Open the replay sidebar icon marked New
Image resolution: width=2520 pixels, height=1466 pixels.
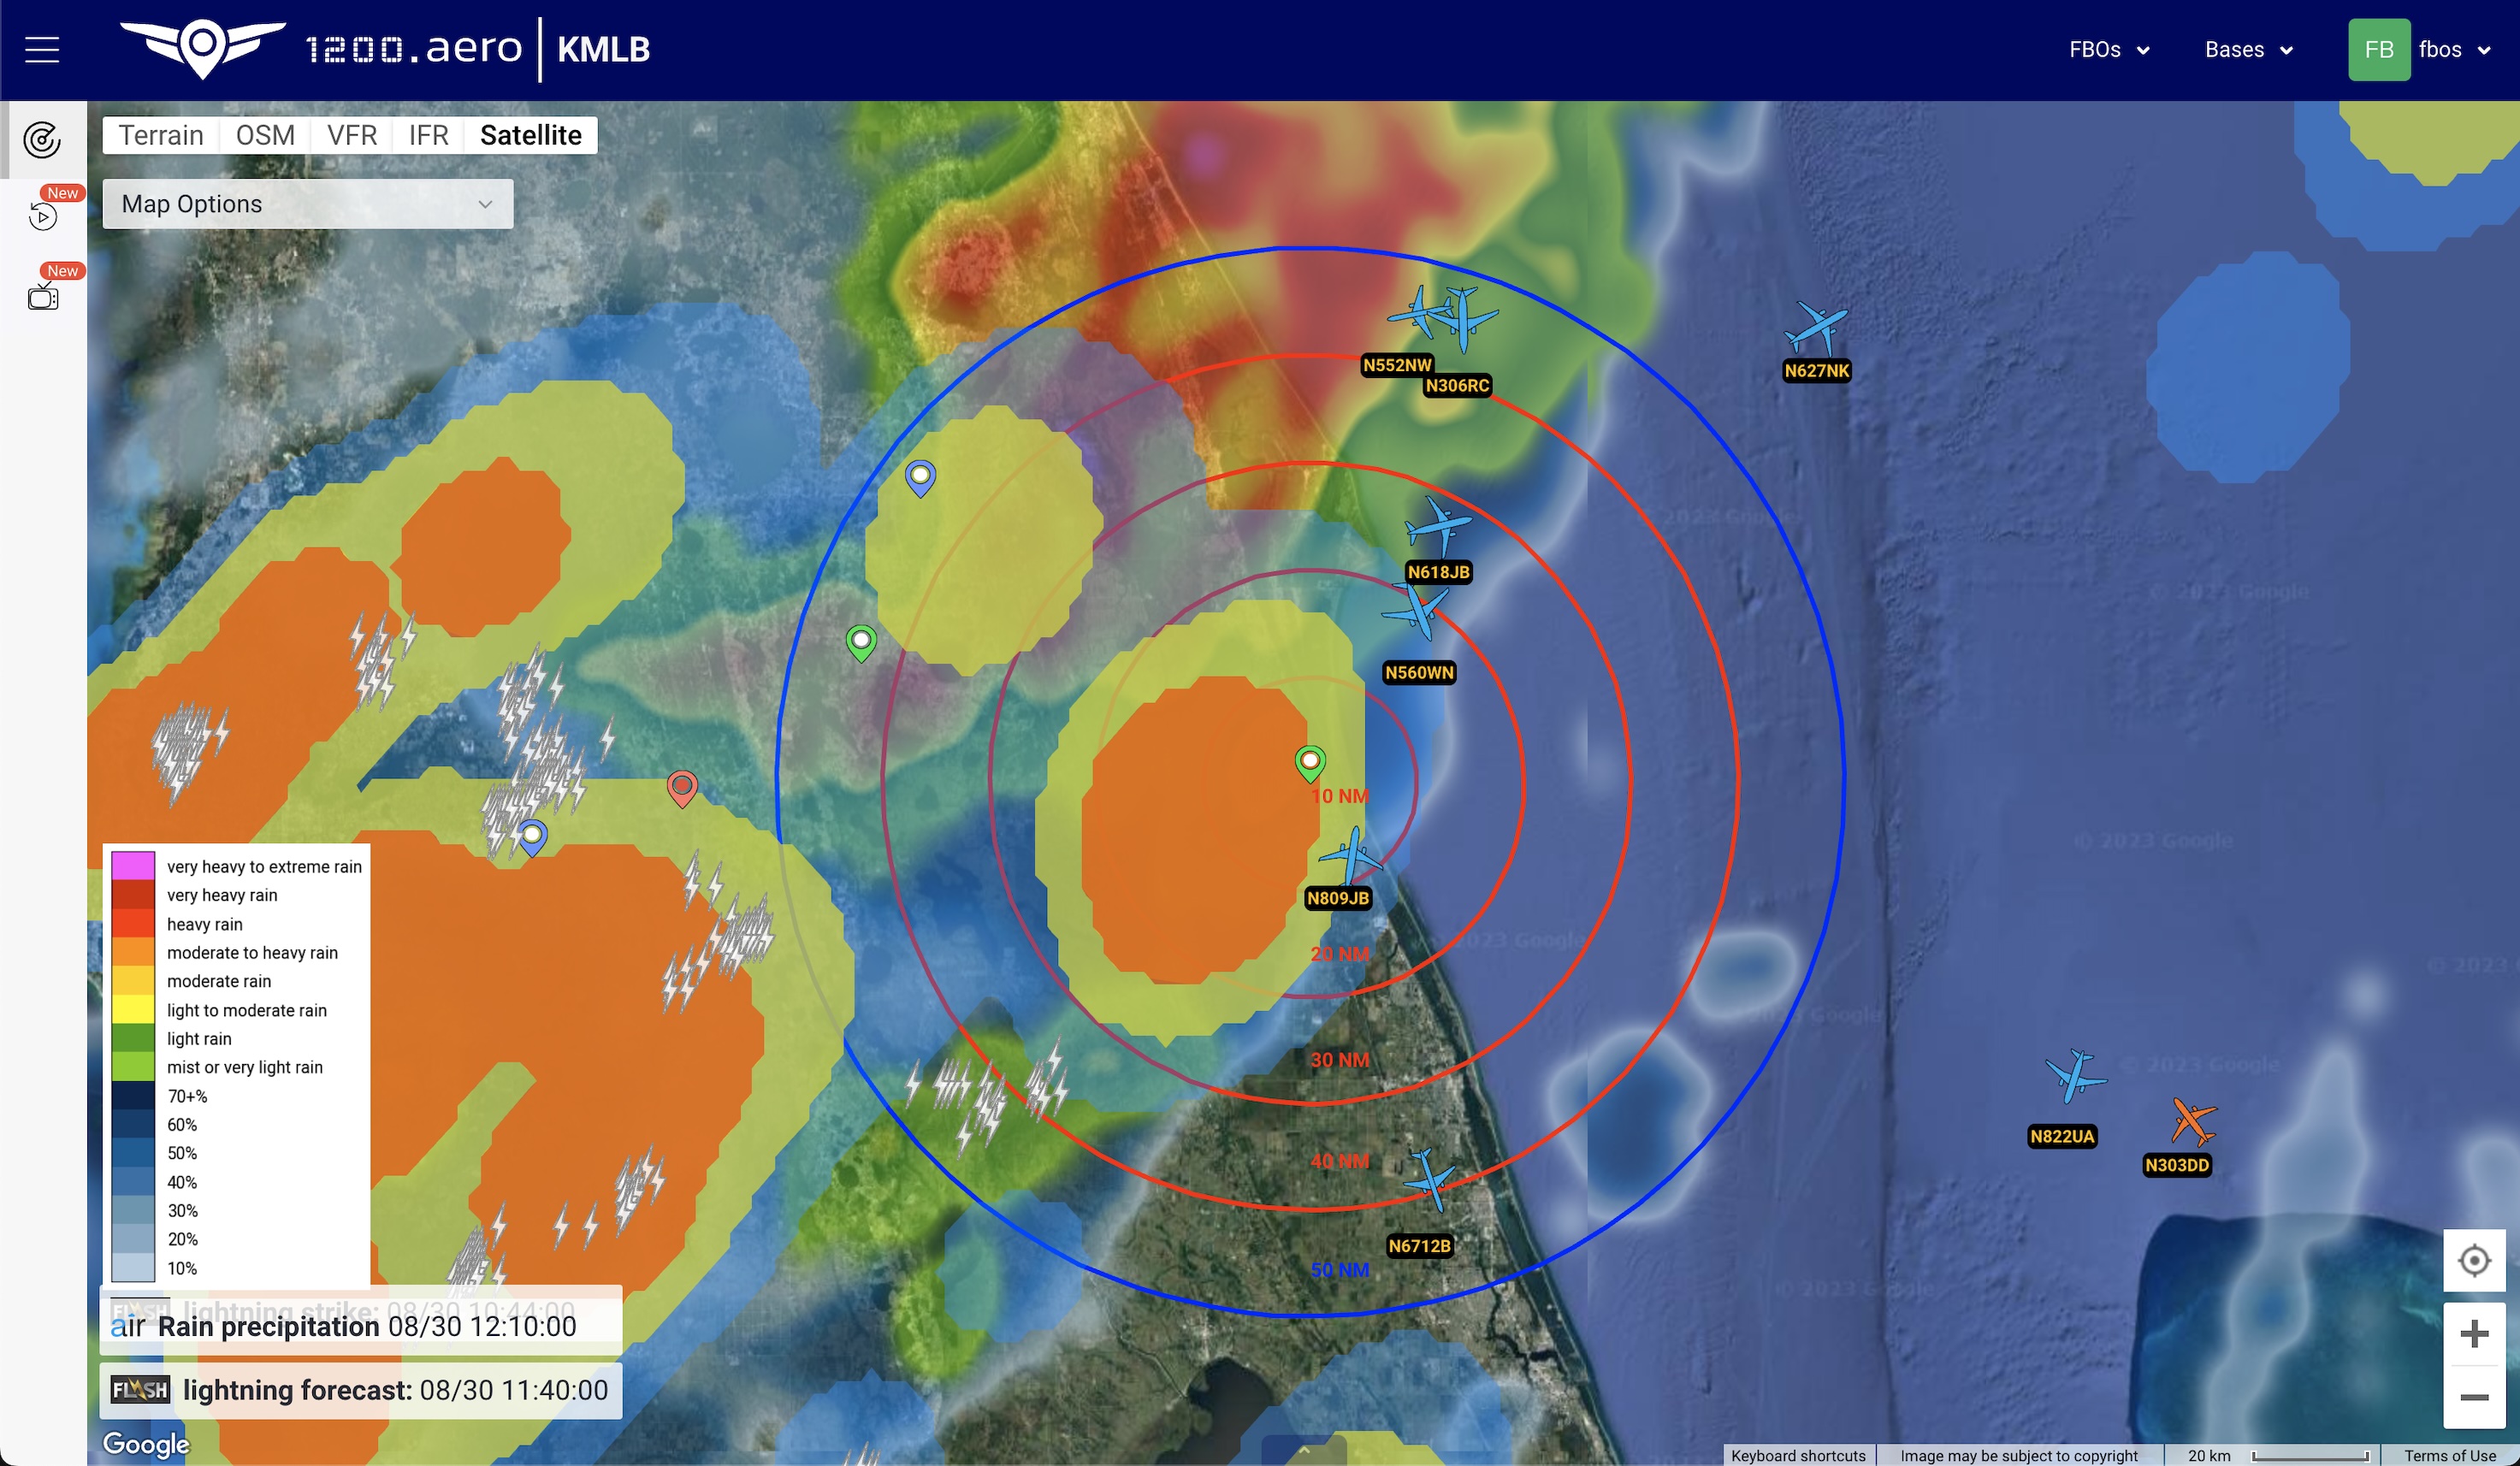[43, 215]
